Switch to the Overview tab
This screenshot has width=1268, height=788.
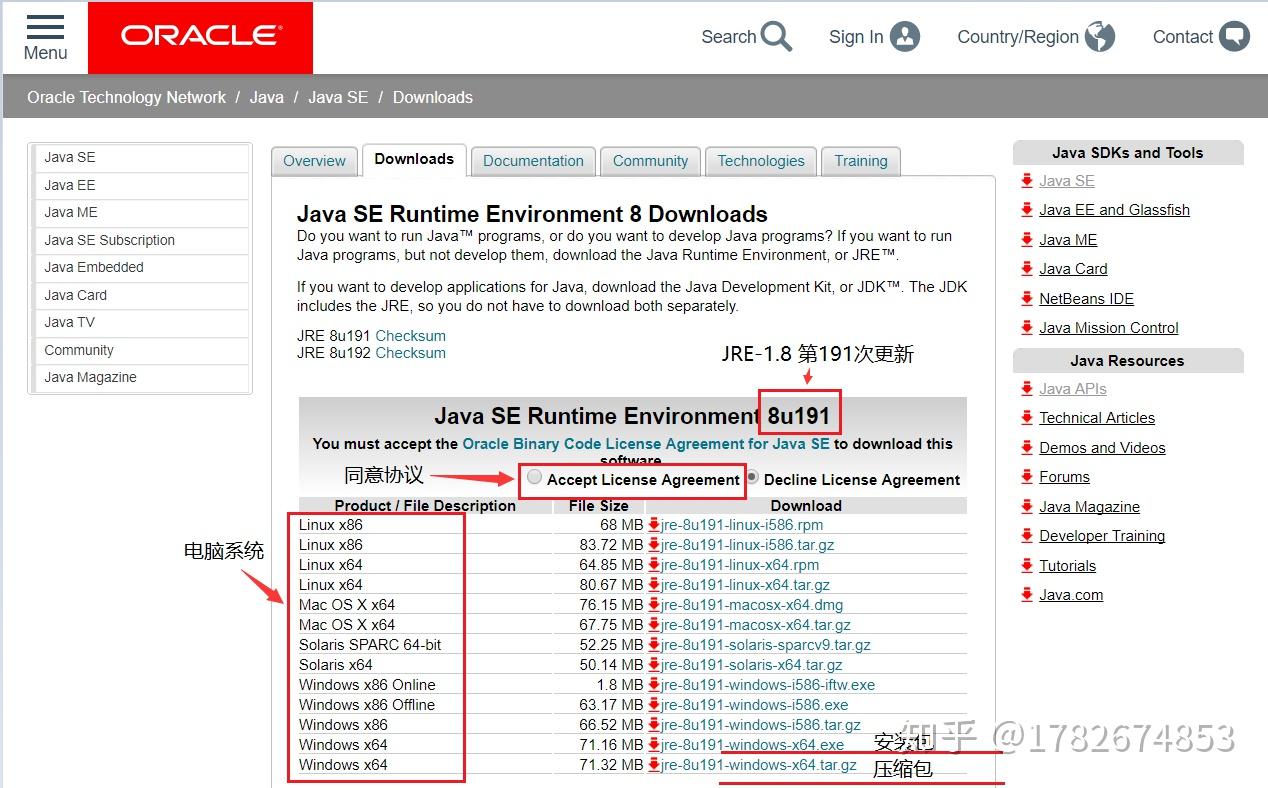click(314, 161)
